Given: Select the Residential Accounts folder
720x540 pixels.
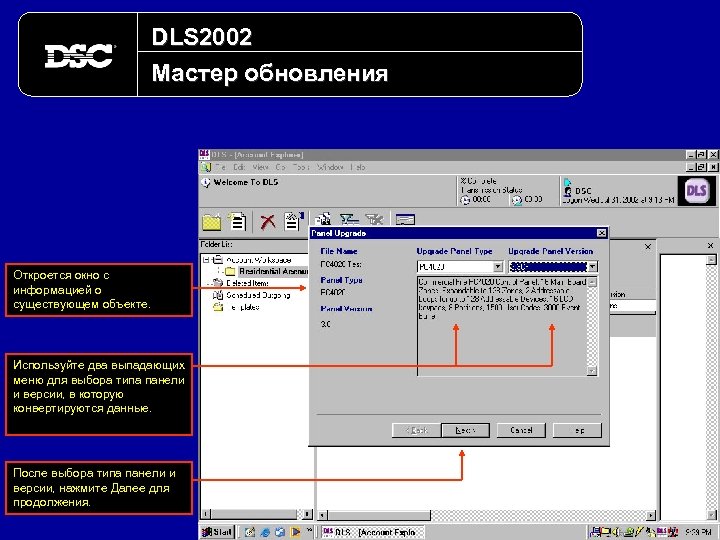Looking at the screenshot, I should 274,271.
